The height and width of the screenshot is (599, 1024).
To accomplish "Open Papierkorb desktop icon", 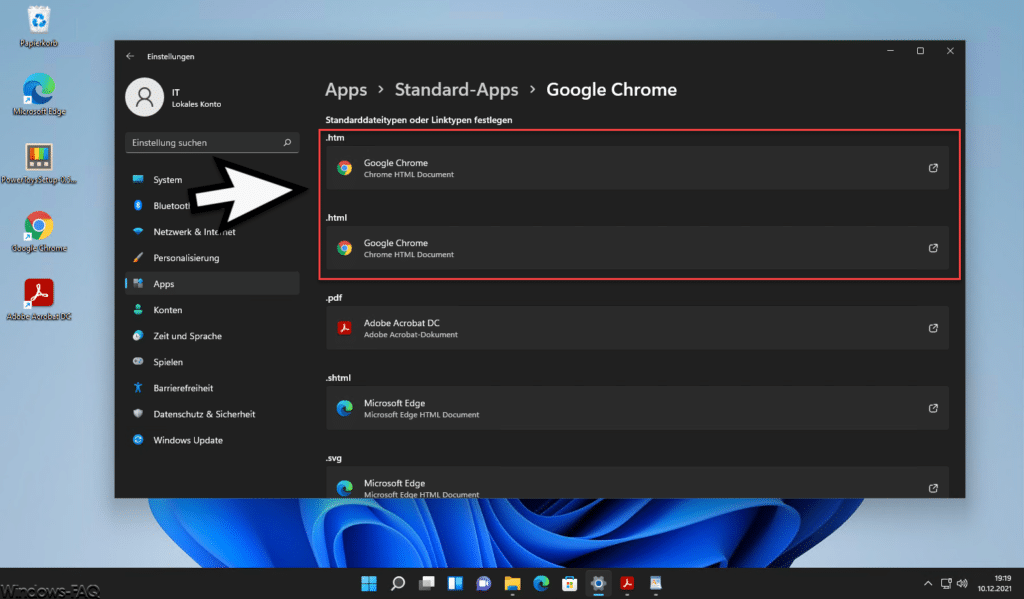I will point(39,26).
